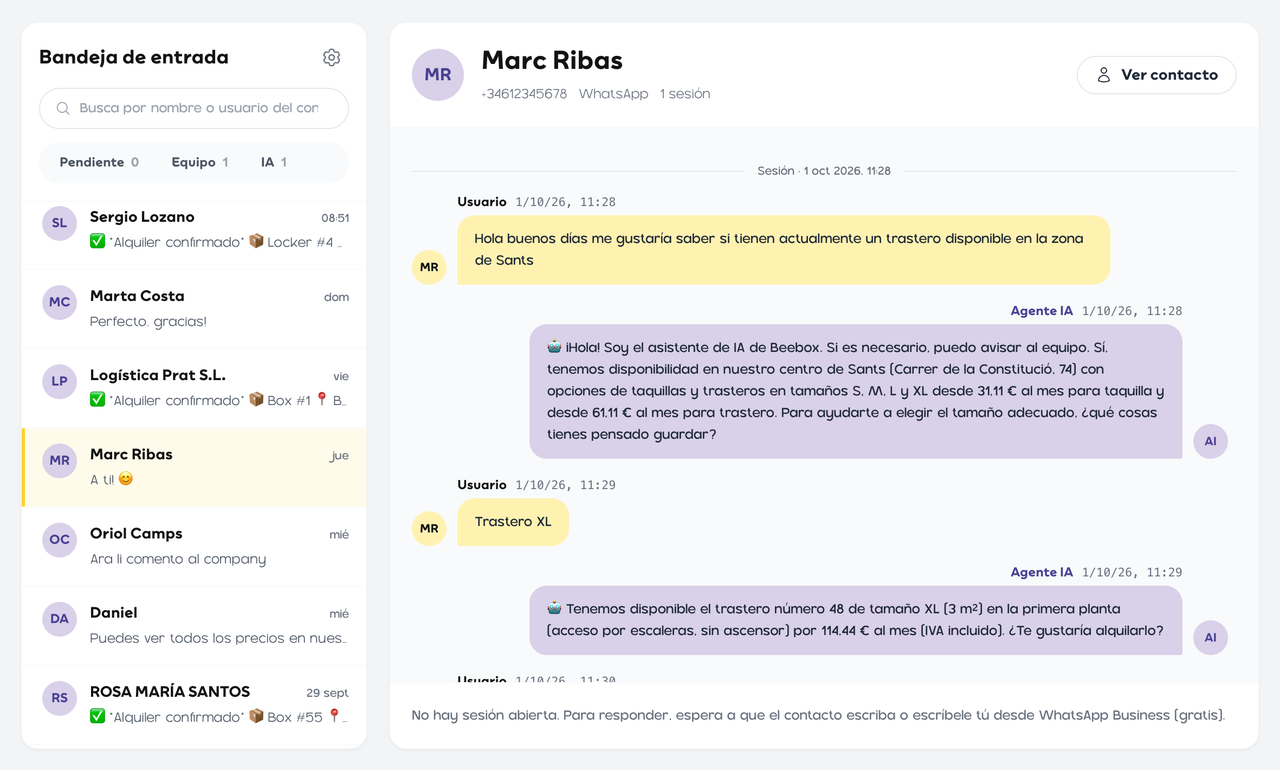Click the phone number +34612345678
Image resolution: width=1280 pixels, height=770 pixels.
[x=524, y=94]
